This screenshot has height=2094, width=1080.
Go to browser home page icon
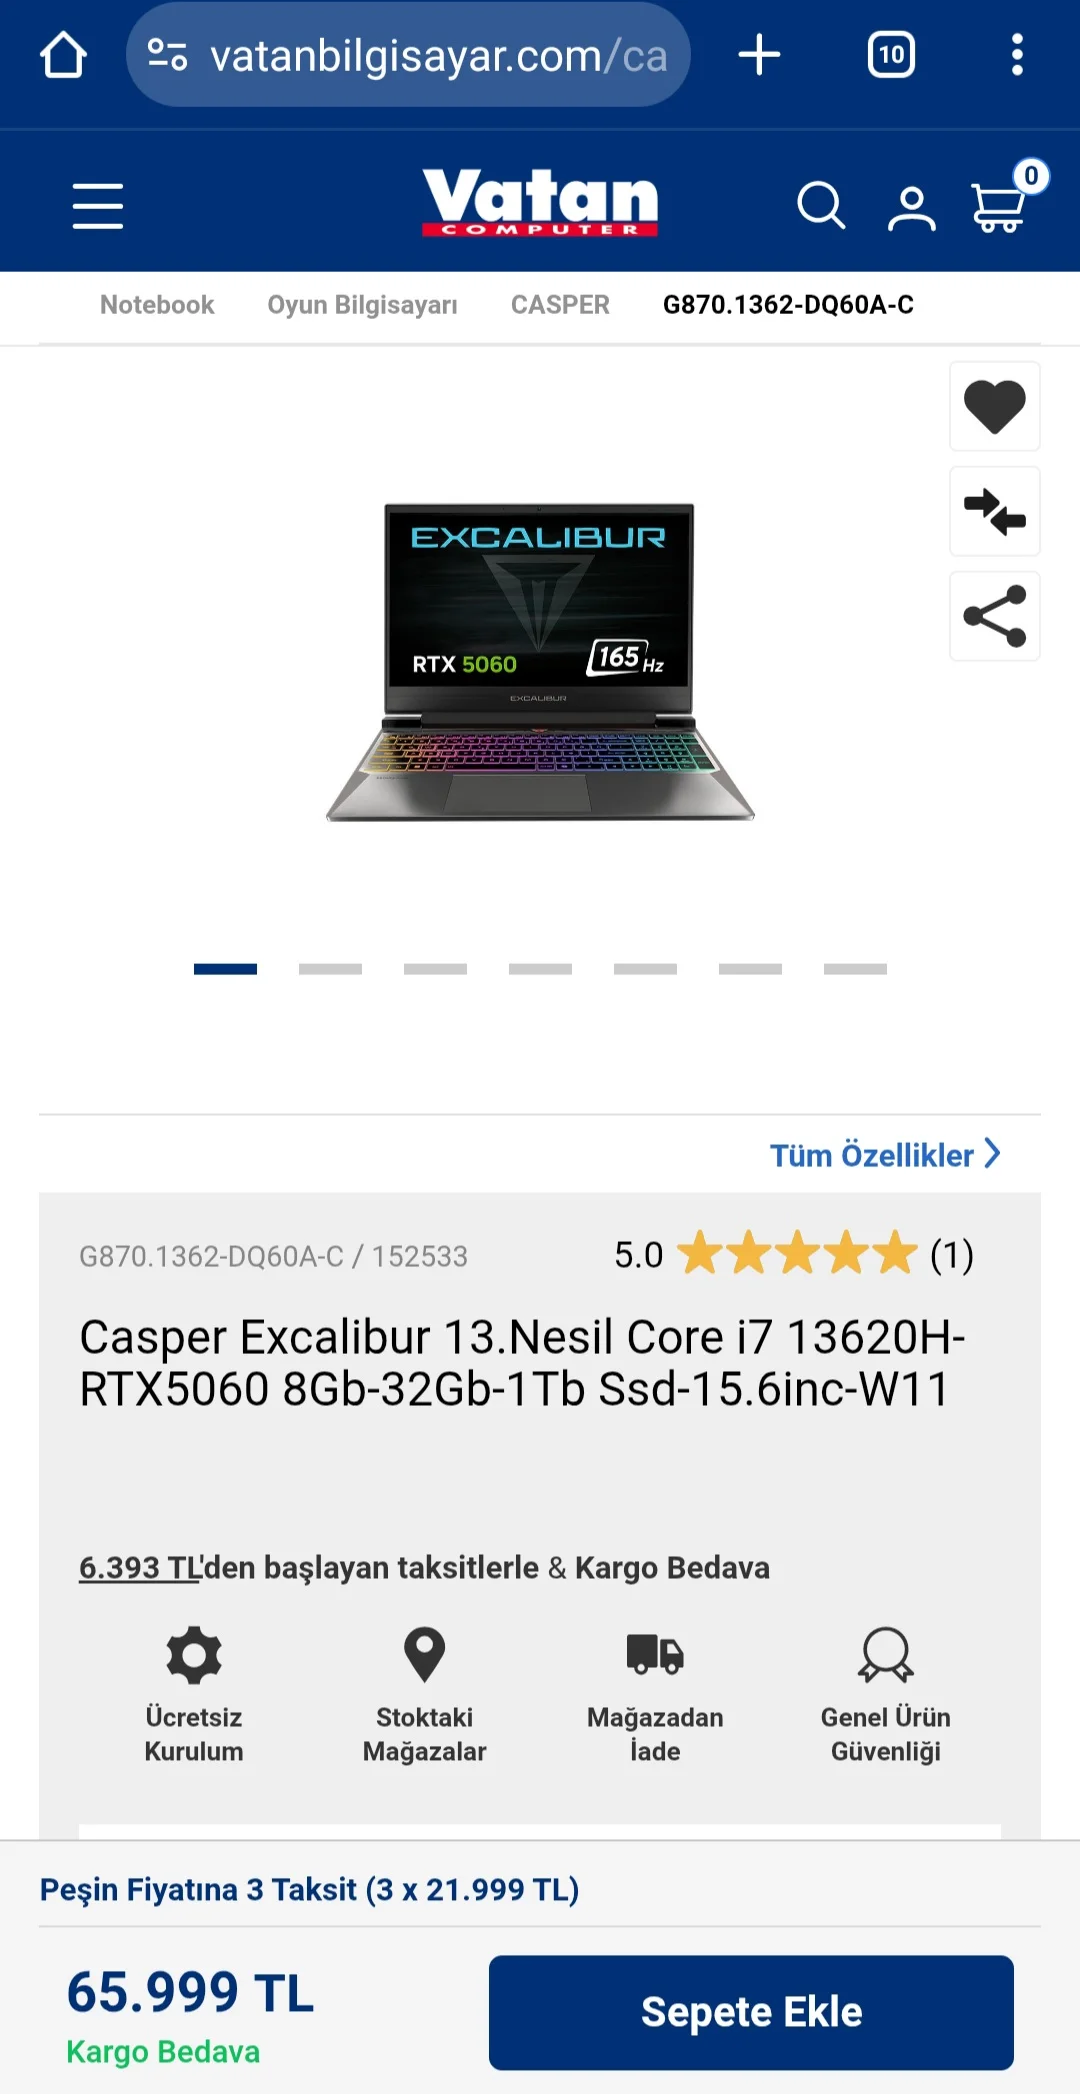point(63,55)
